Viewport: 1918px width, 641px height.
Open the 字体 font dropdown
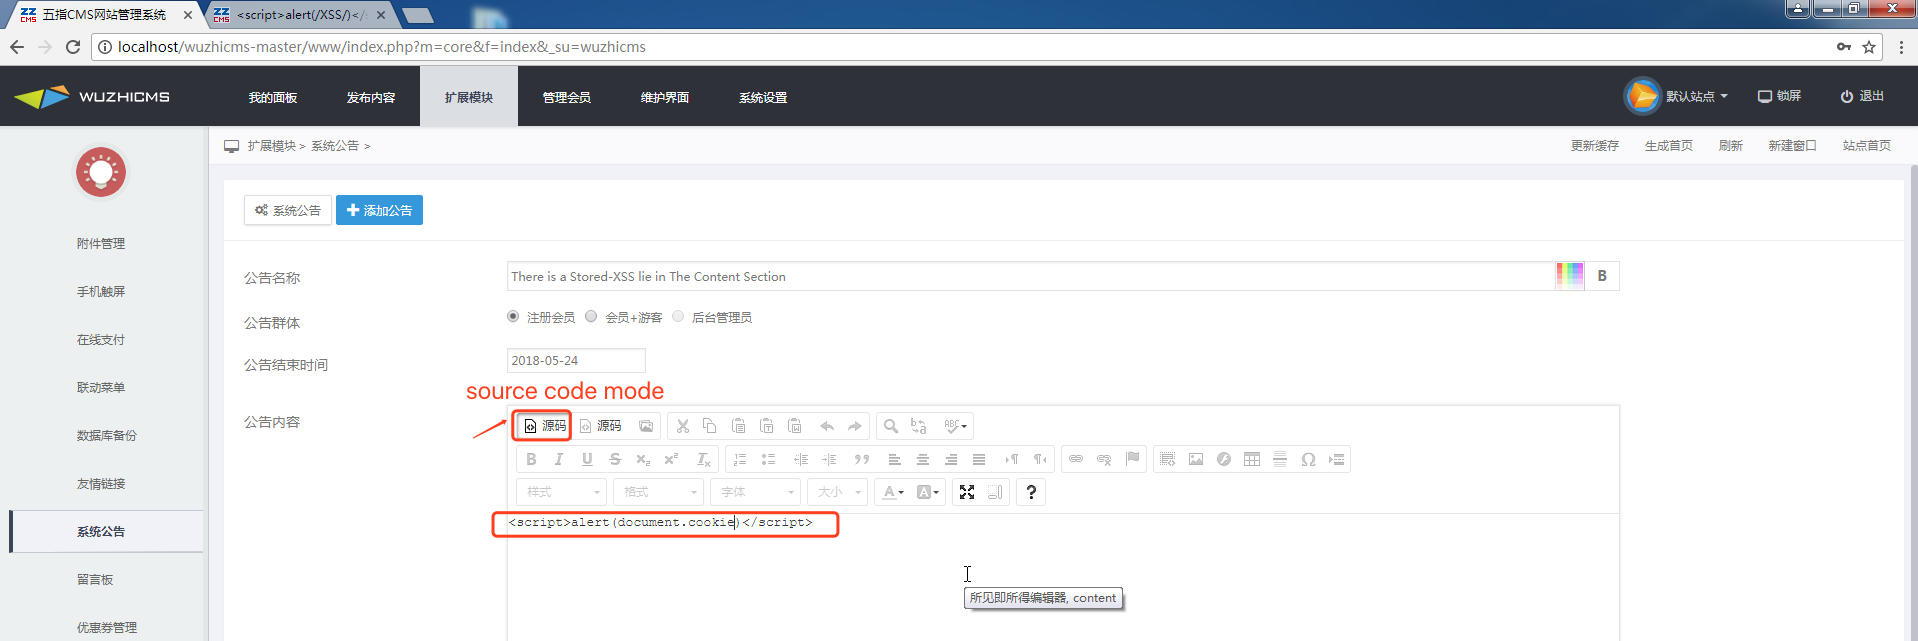click(x=755, y=492)
